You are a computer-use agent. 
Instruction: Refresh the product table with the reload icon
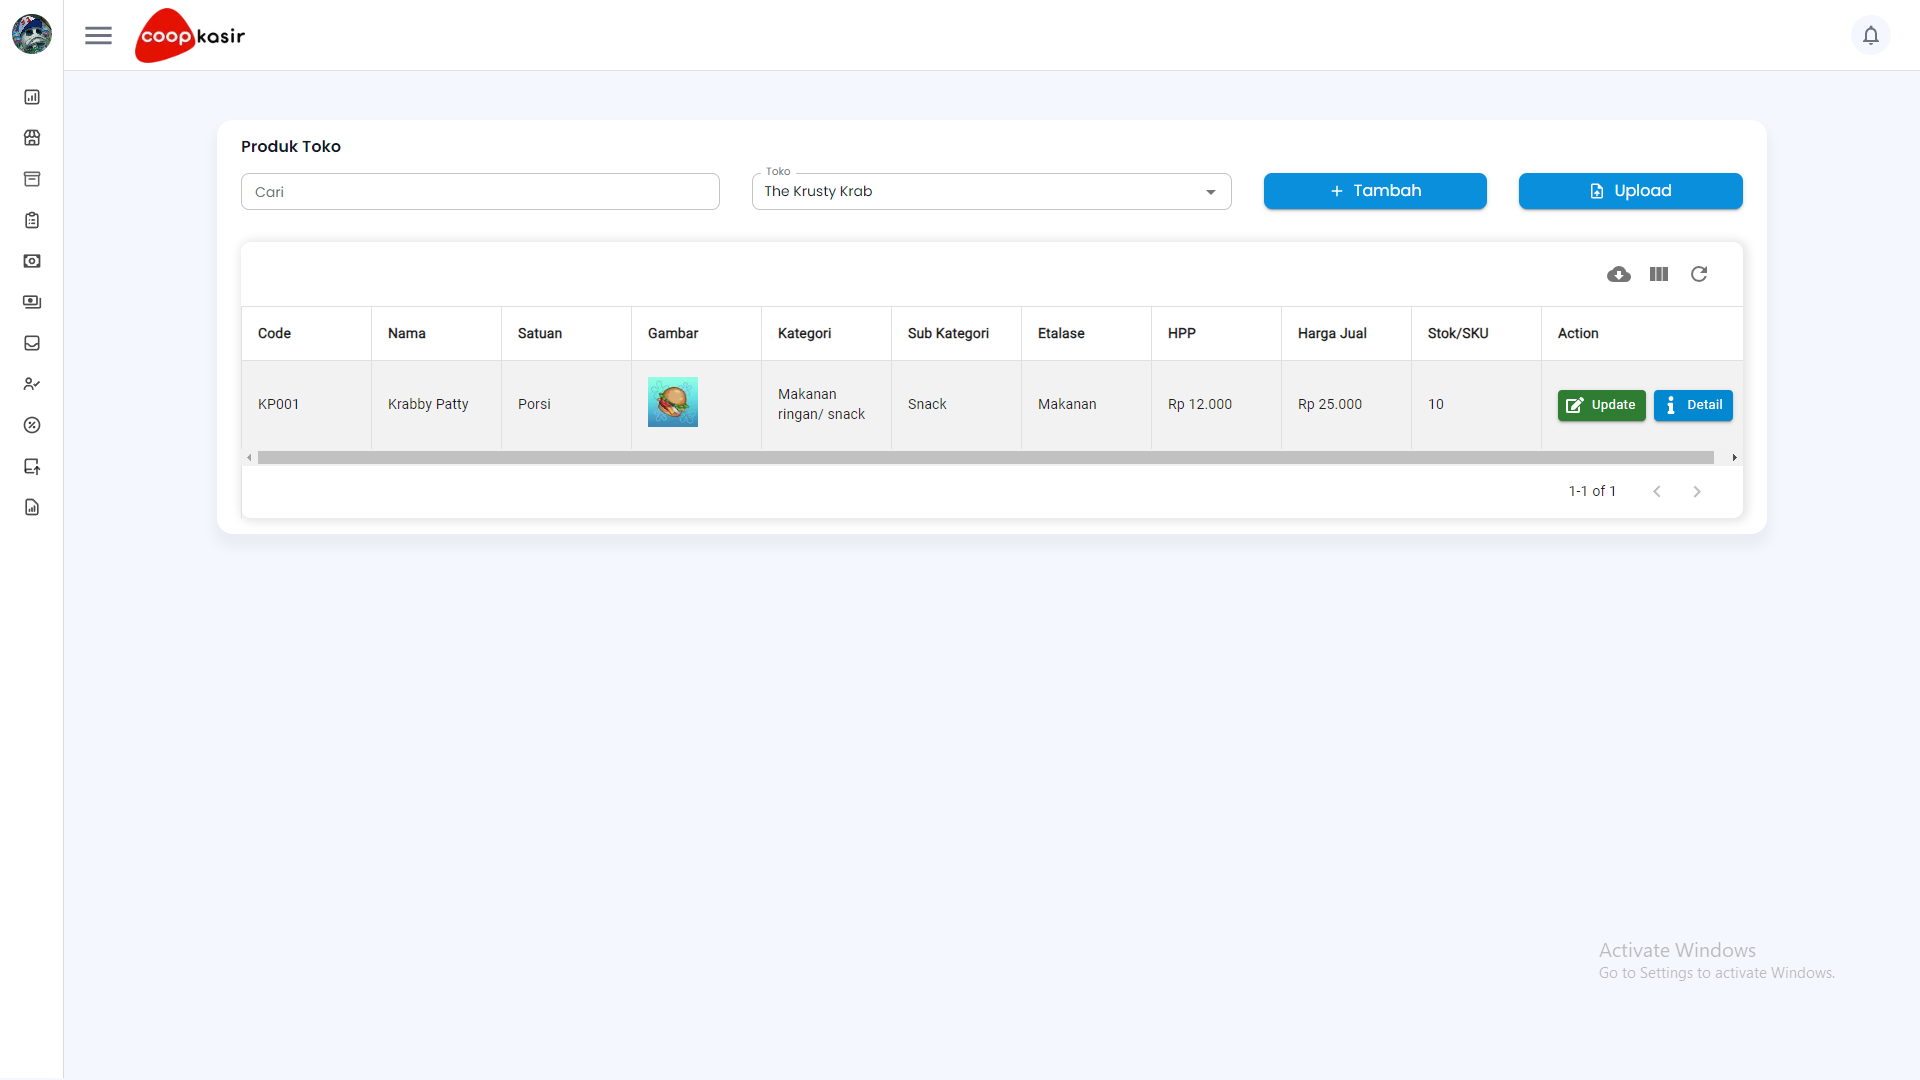coord(1699,274)
